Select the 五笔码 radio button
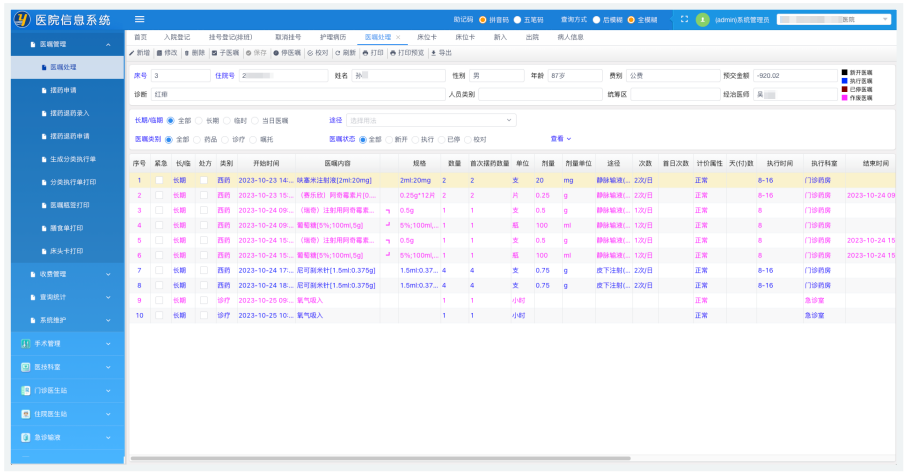The width and height of the screenshot is (907, 475). point(518,19)
